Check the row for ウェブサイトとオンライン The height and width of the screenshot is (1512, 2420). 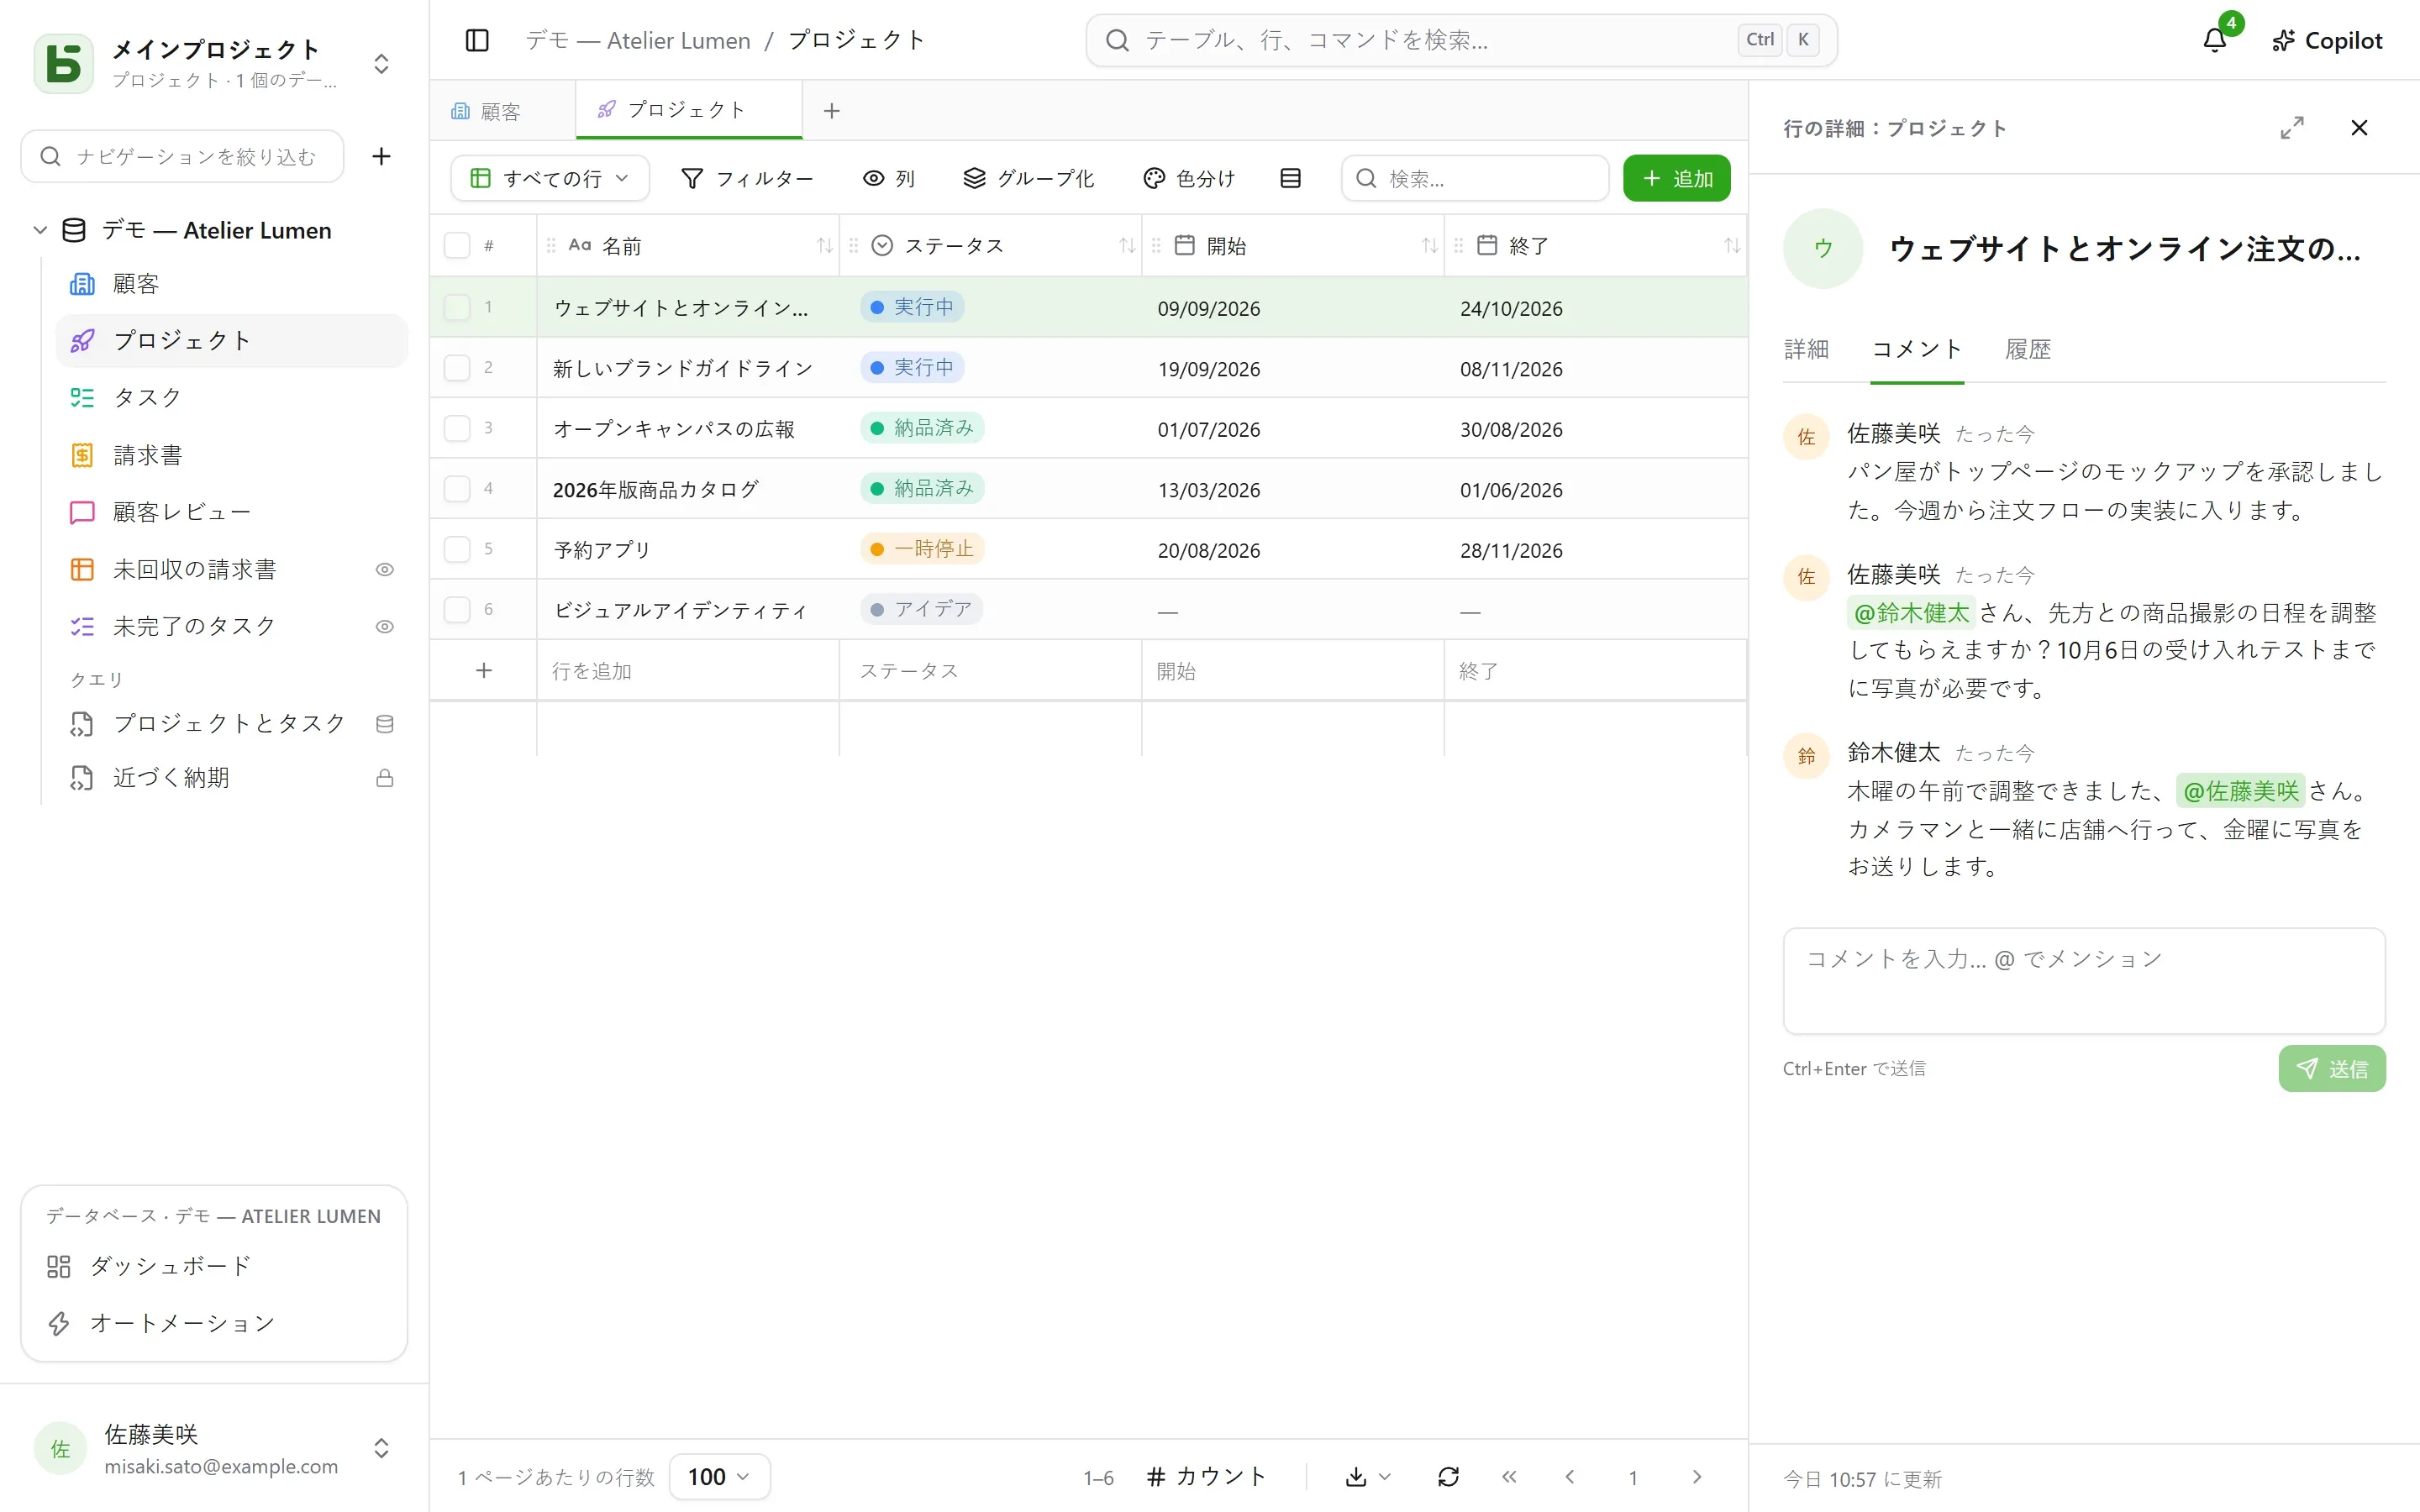457,307
